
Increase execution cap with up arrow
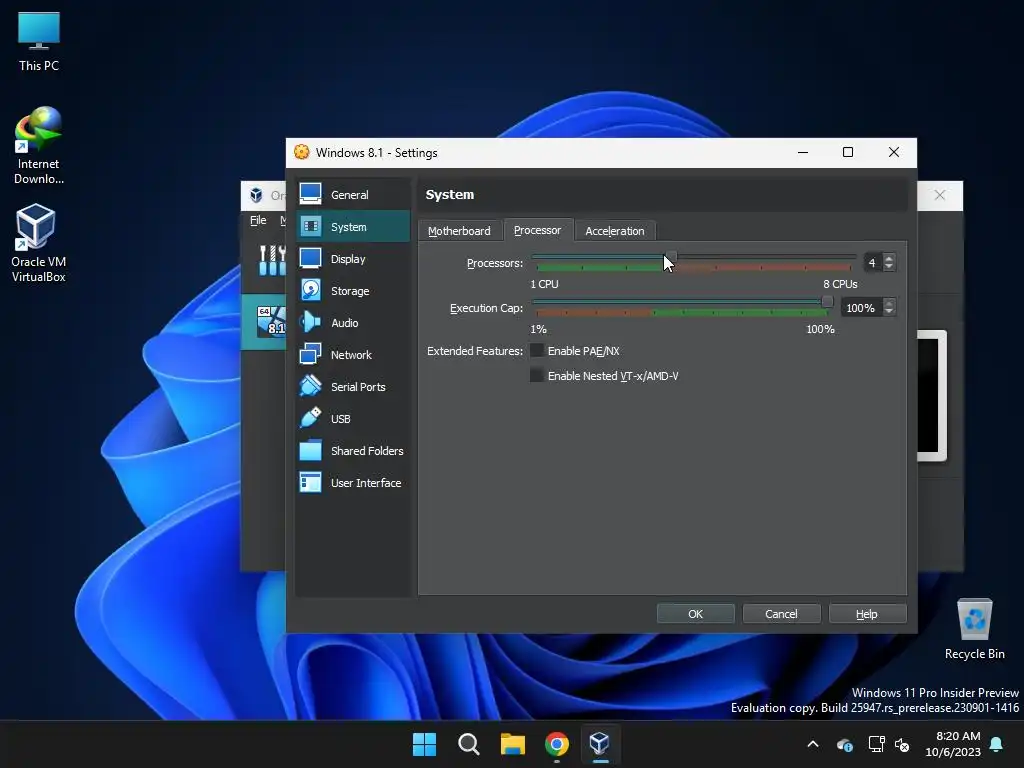[889, 303]
